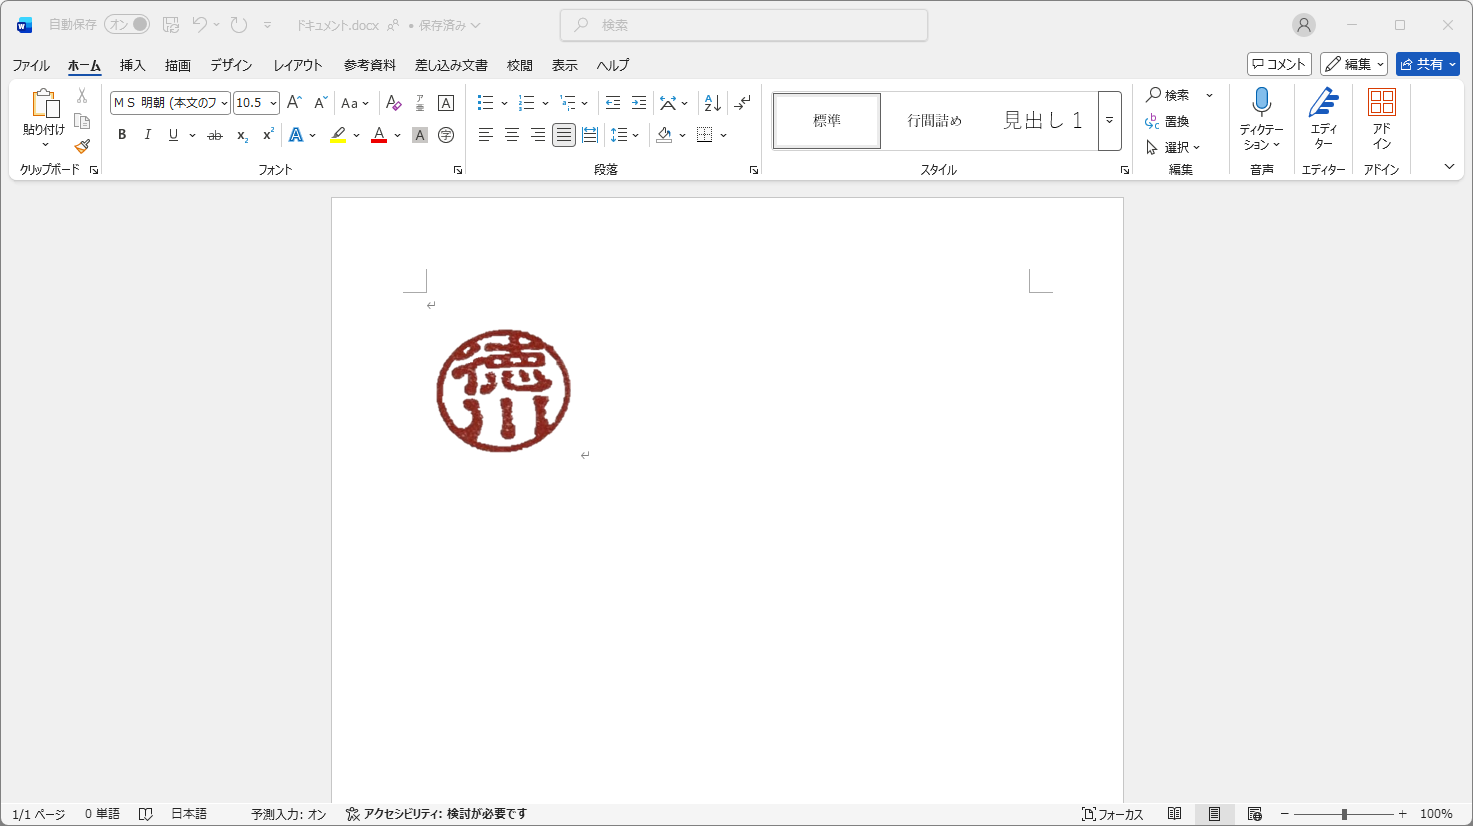
Task: Center align the paragraph text
Action: (x=511, y=135)
